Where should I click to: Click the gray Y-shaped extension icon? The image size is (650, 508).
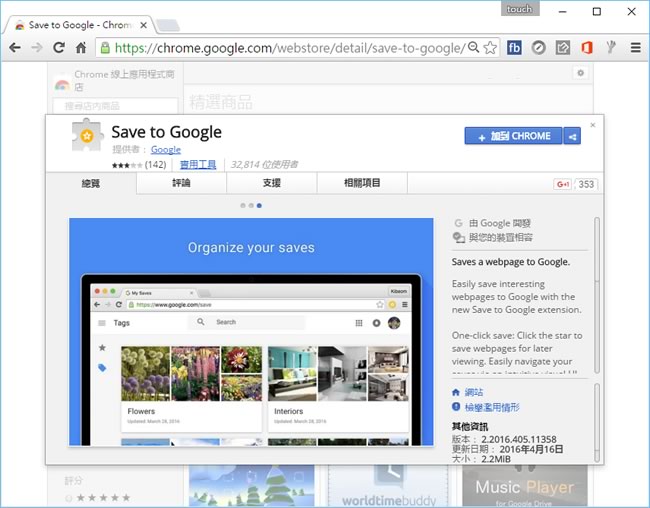click(x=611, y=47)
